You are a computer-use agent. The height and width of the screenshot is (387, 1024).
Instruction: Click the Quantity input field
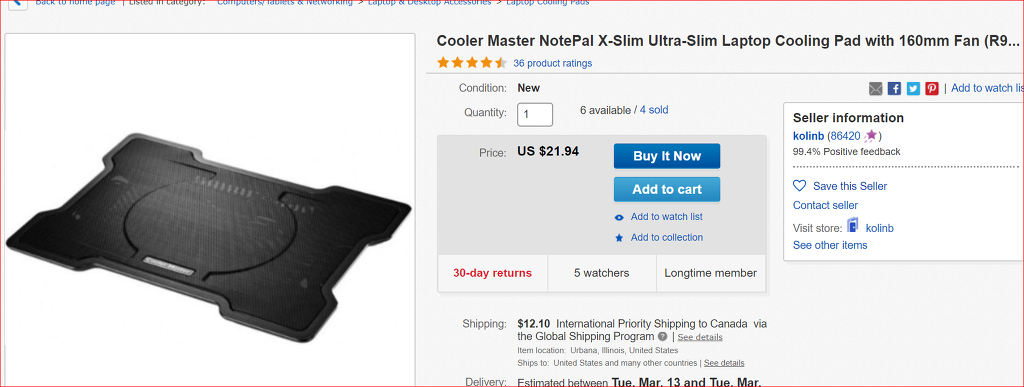[535, 114]
